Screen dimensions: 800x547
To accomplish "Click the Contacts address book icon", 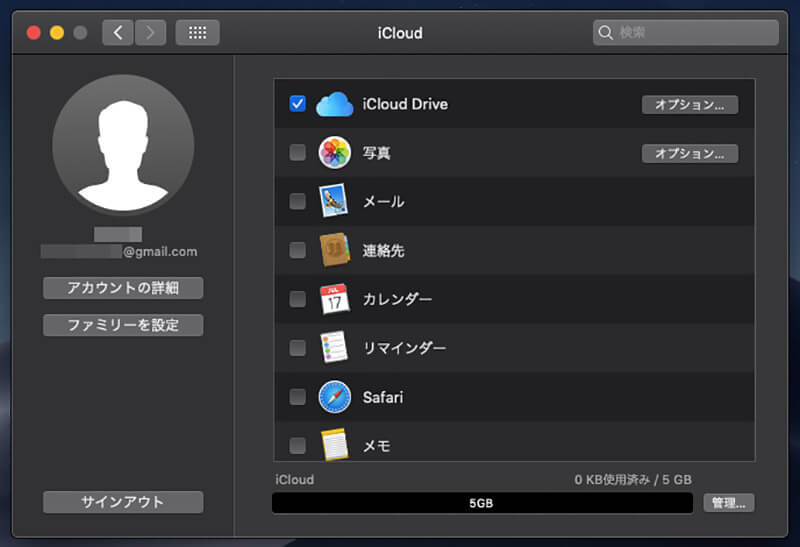I will coord(335,250).
